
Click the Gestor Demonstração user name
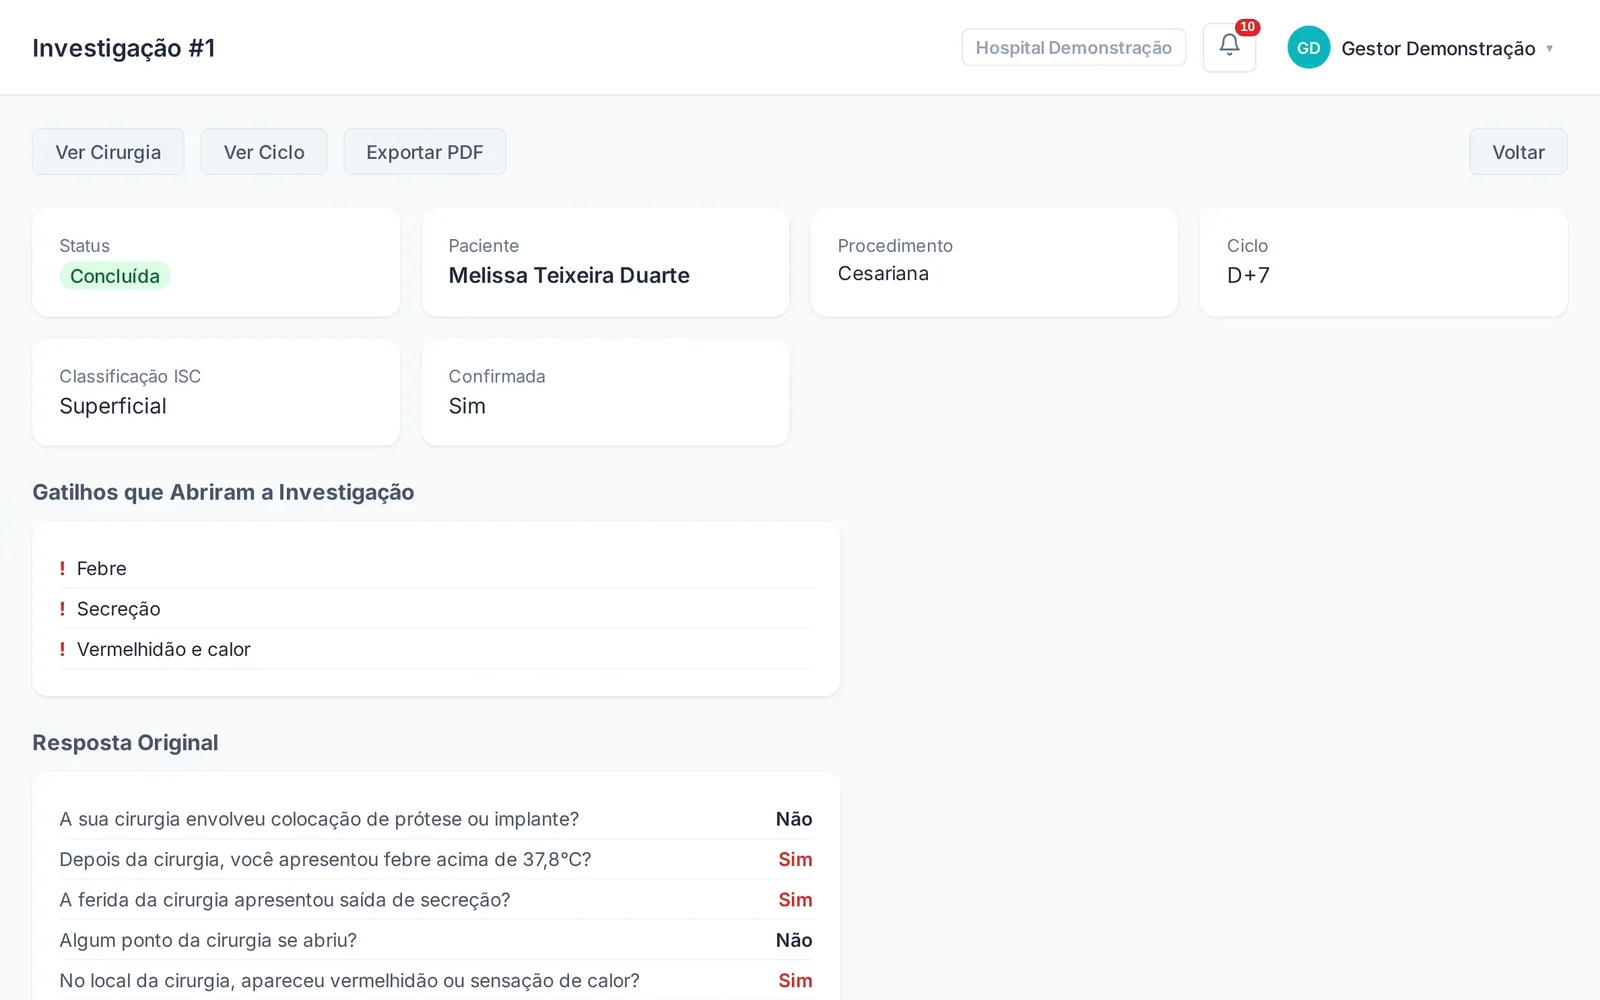coord(1438,48)
